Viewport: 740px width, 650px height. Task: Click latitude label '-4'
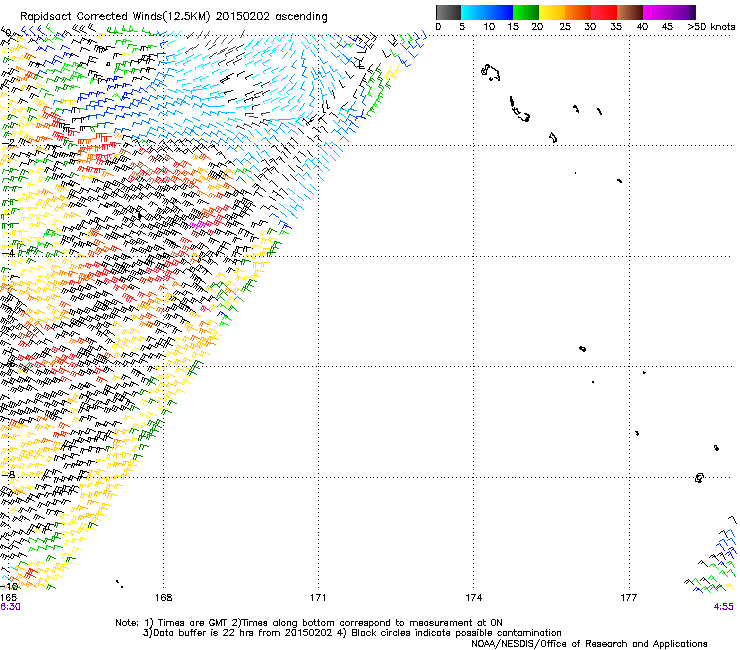point(8,253)
